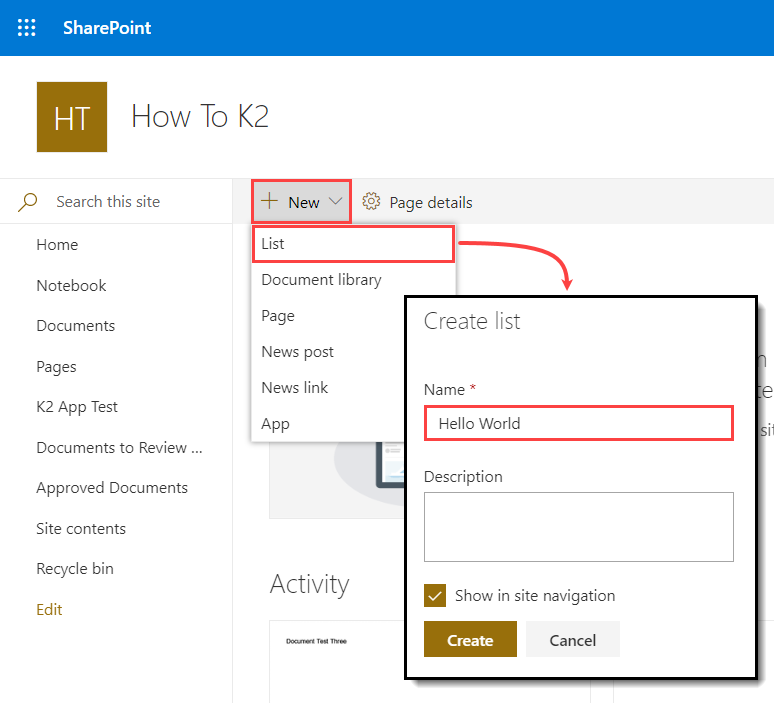Choose Document library from New menu
This screenshot has width=774, height=703.
(321, 280)
